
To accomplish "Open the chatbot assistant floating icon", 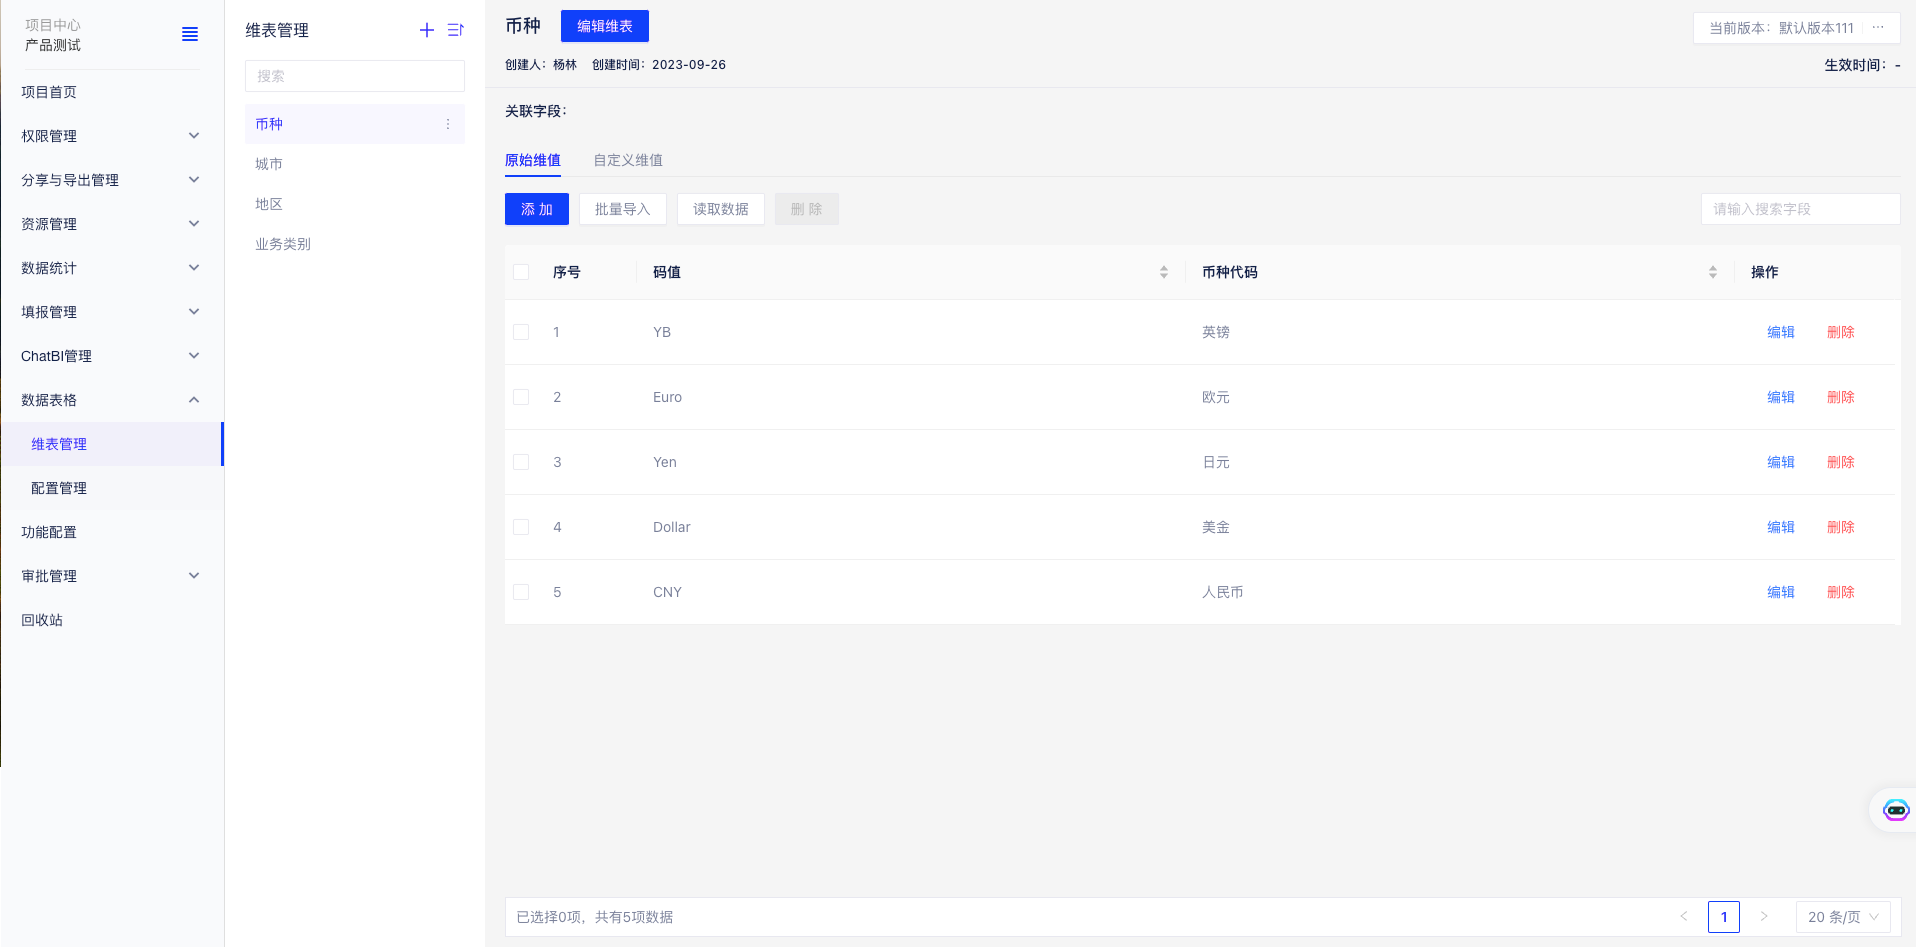I will click(1895, 810).
